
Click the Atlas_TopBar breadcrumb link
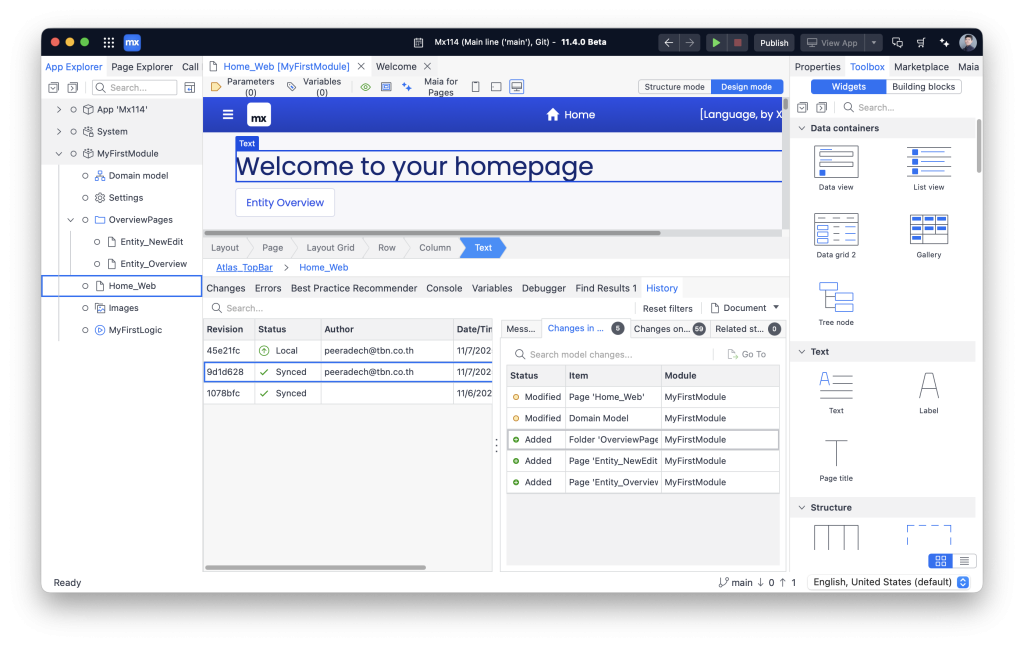243,267
